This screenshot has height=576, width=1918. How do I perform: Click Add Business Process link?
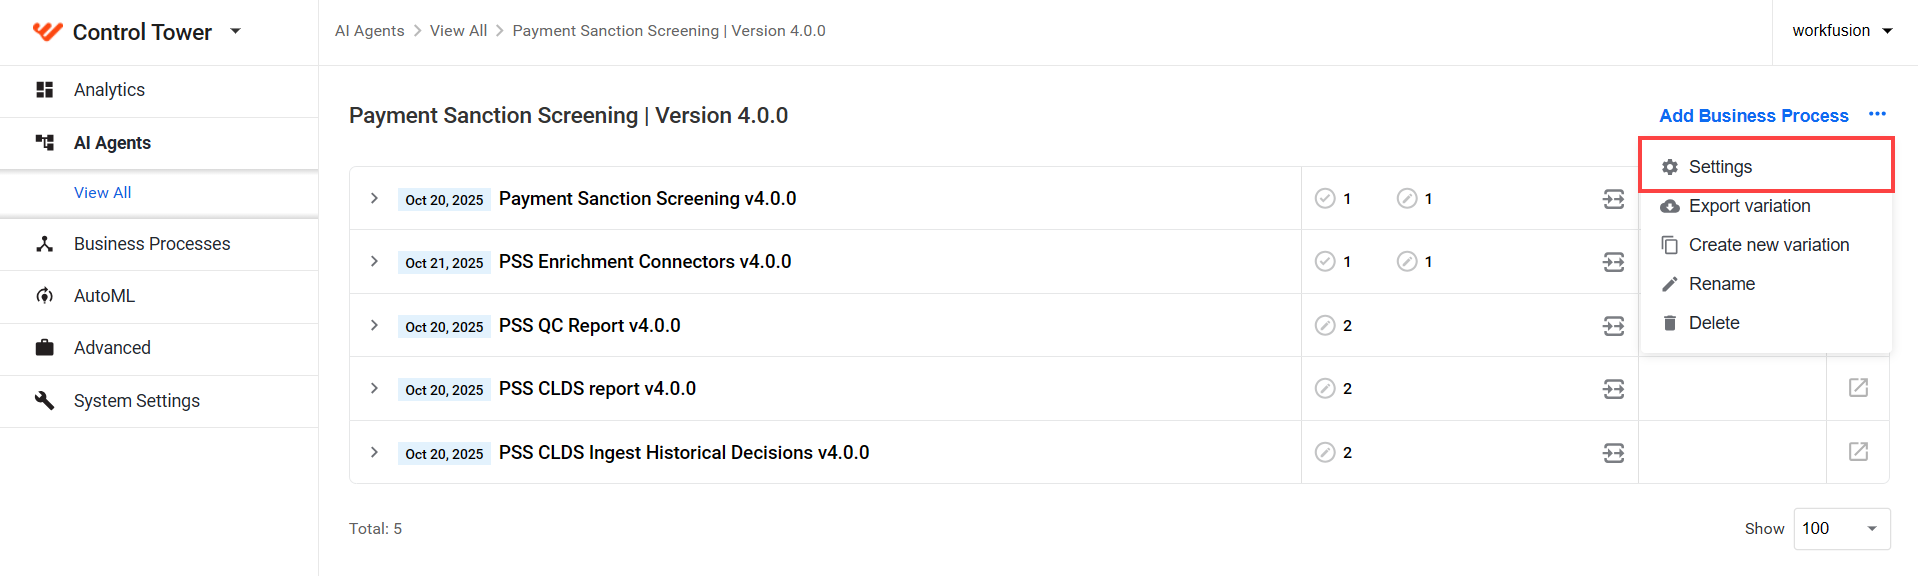point(1753,116)
